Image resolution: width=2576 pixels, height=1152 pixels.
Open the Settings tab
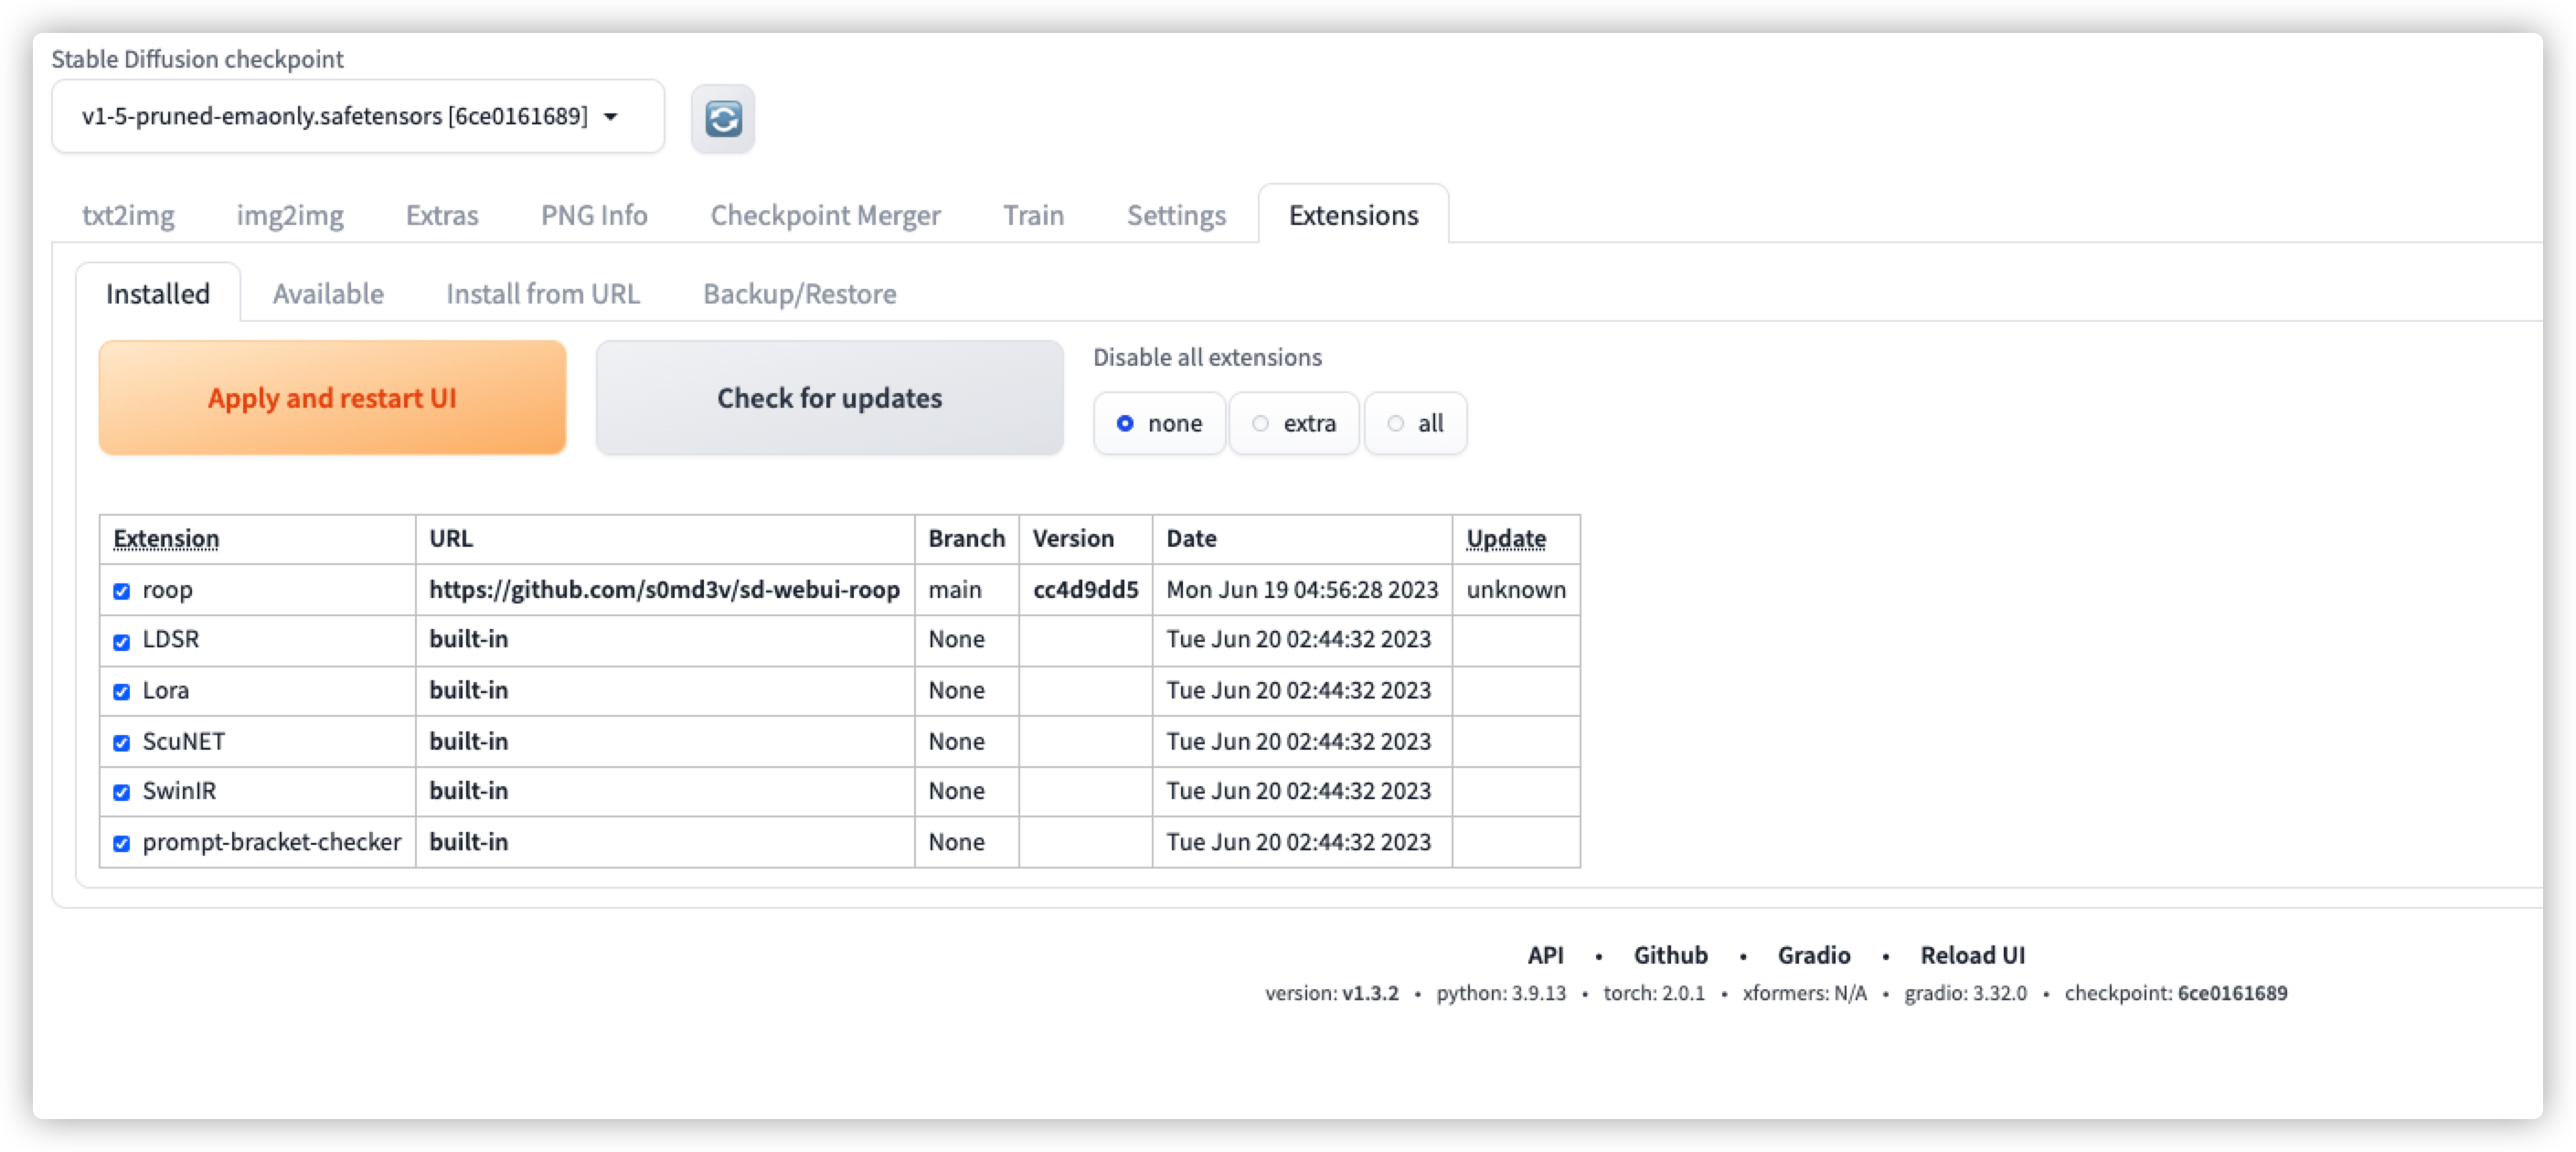(x=1176, y=215)
